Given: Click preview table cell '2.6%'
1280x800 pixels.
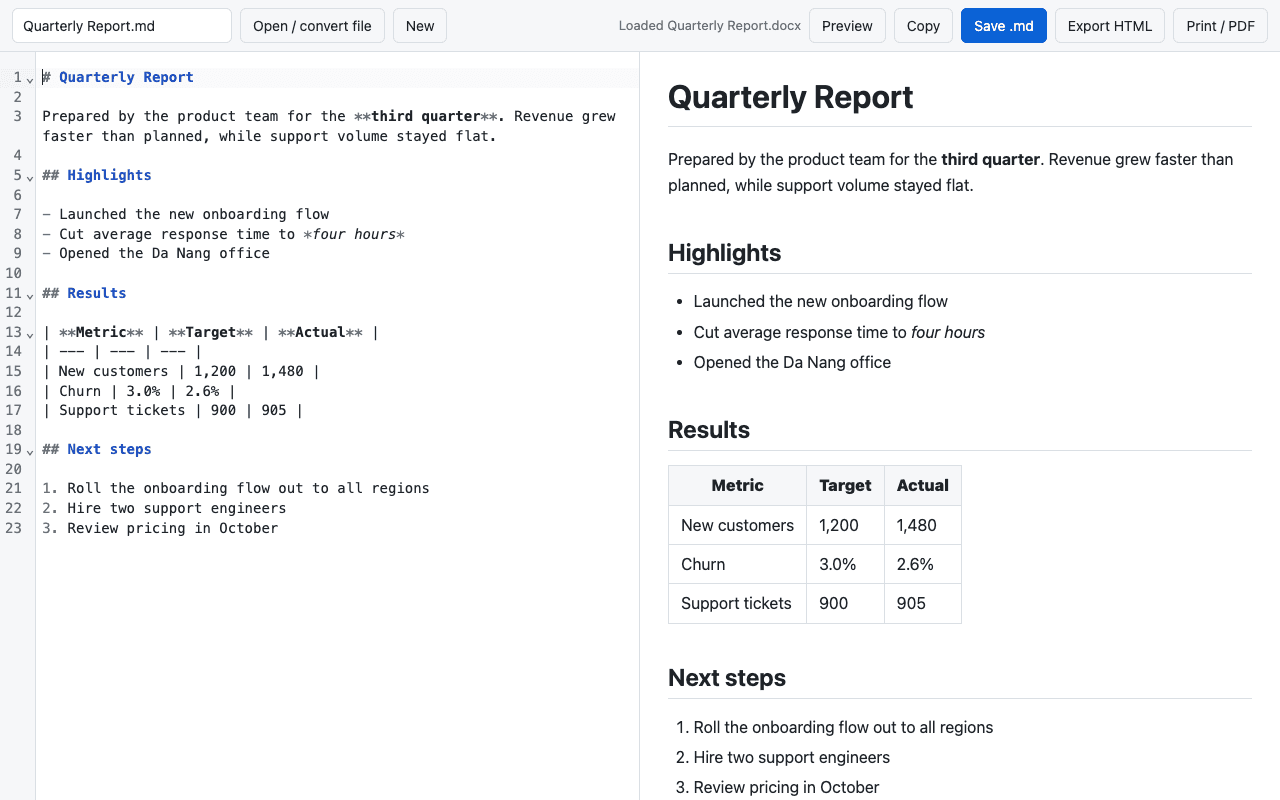Looking at the screenshot, I should tap(922, 564).
